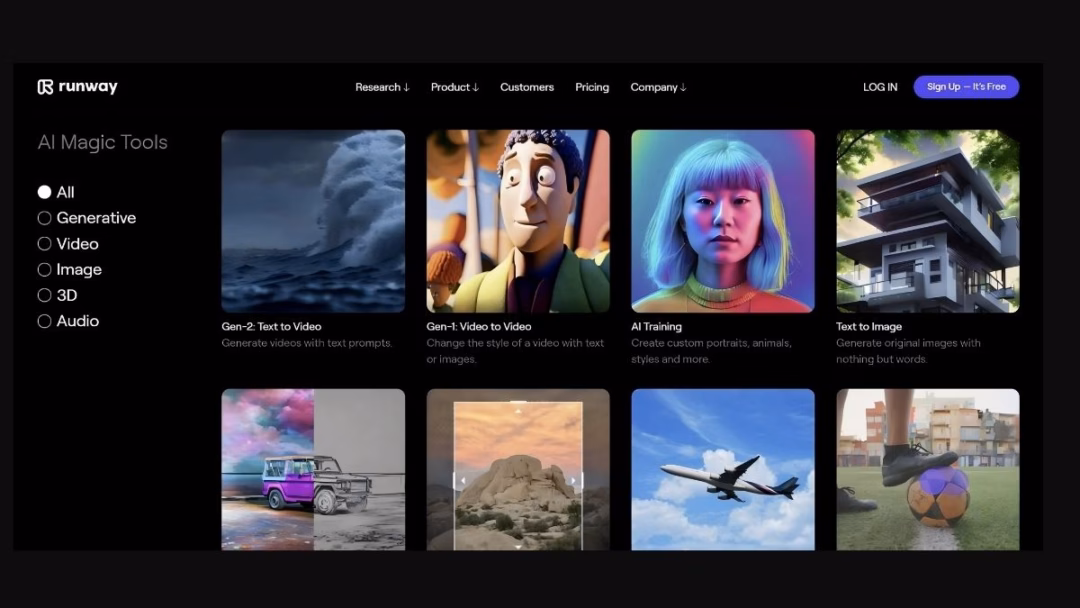This screenshot has height=608, width=1080.
Task: Go to the Customers page
Action: click(527, 87)
